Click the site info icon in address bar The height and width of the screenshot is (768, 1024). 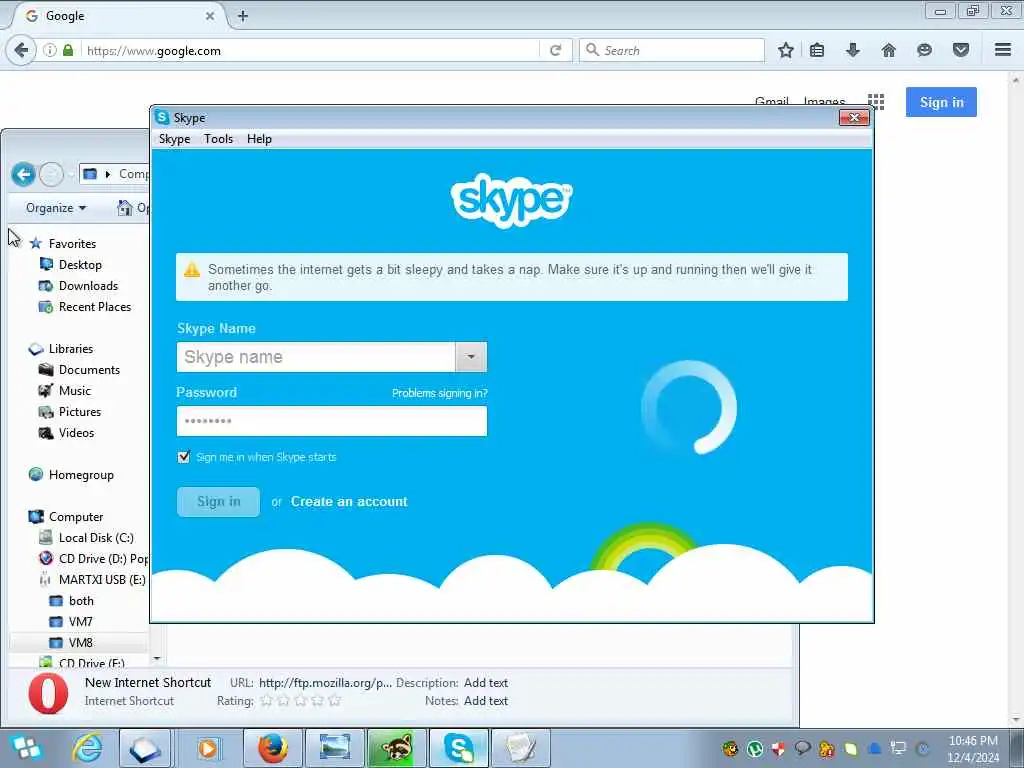coord(50,50)
